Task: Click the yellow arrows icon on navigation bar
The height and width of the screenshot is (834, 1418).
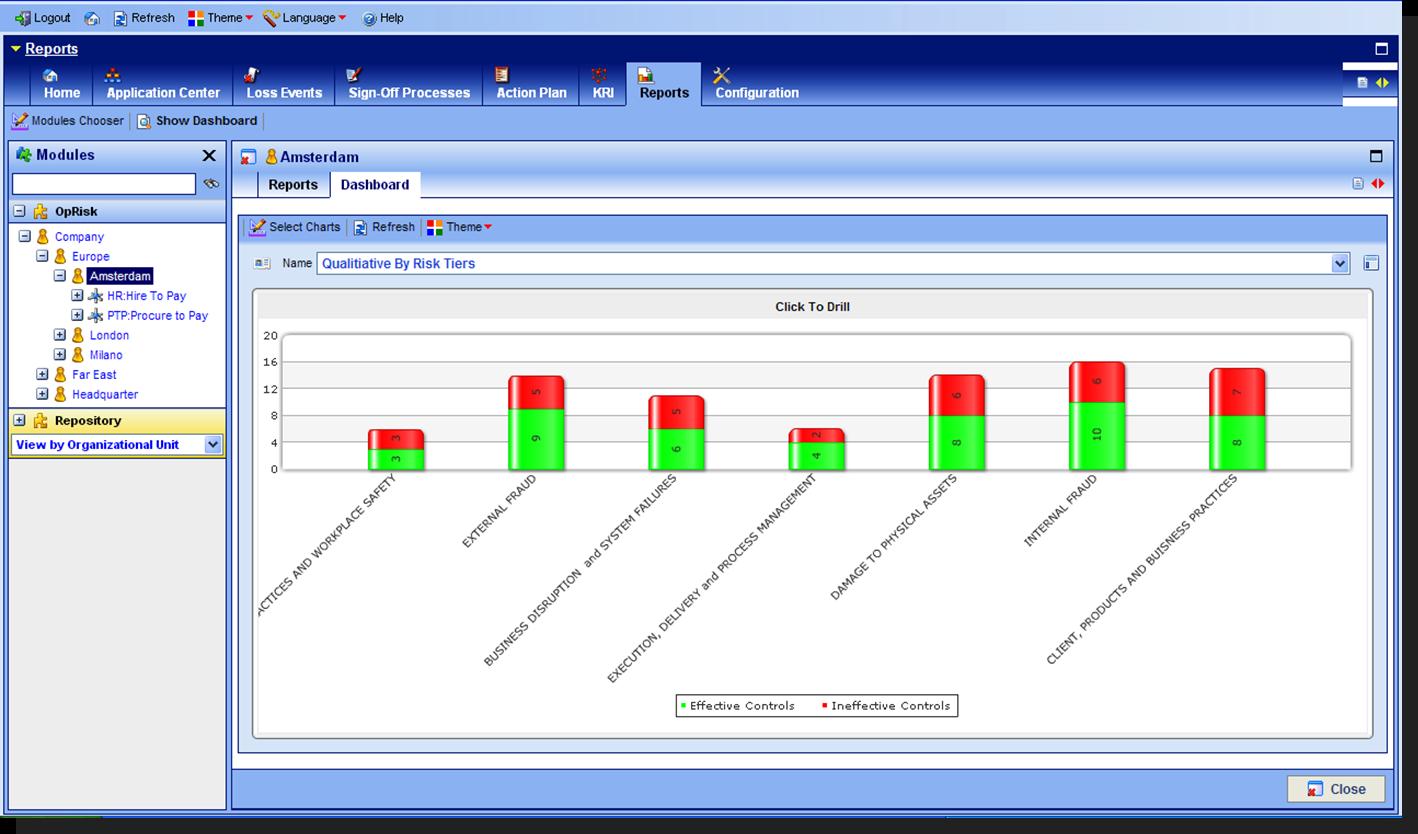Action: (1382, 83)
